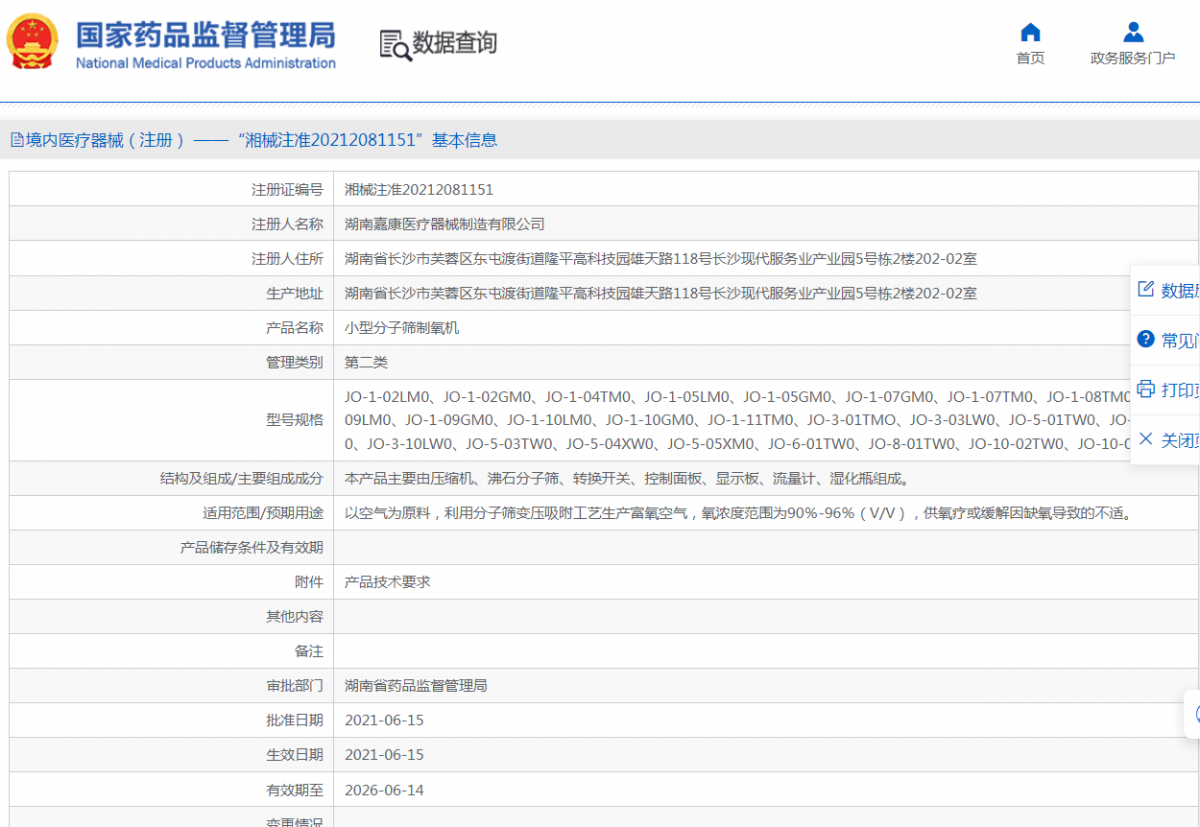This screenshot has height=827, width=1200.
Task: Click the 批准日期 label cell
Action: click(171, 720)
